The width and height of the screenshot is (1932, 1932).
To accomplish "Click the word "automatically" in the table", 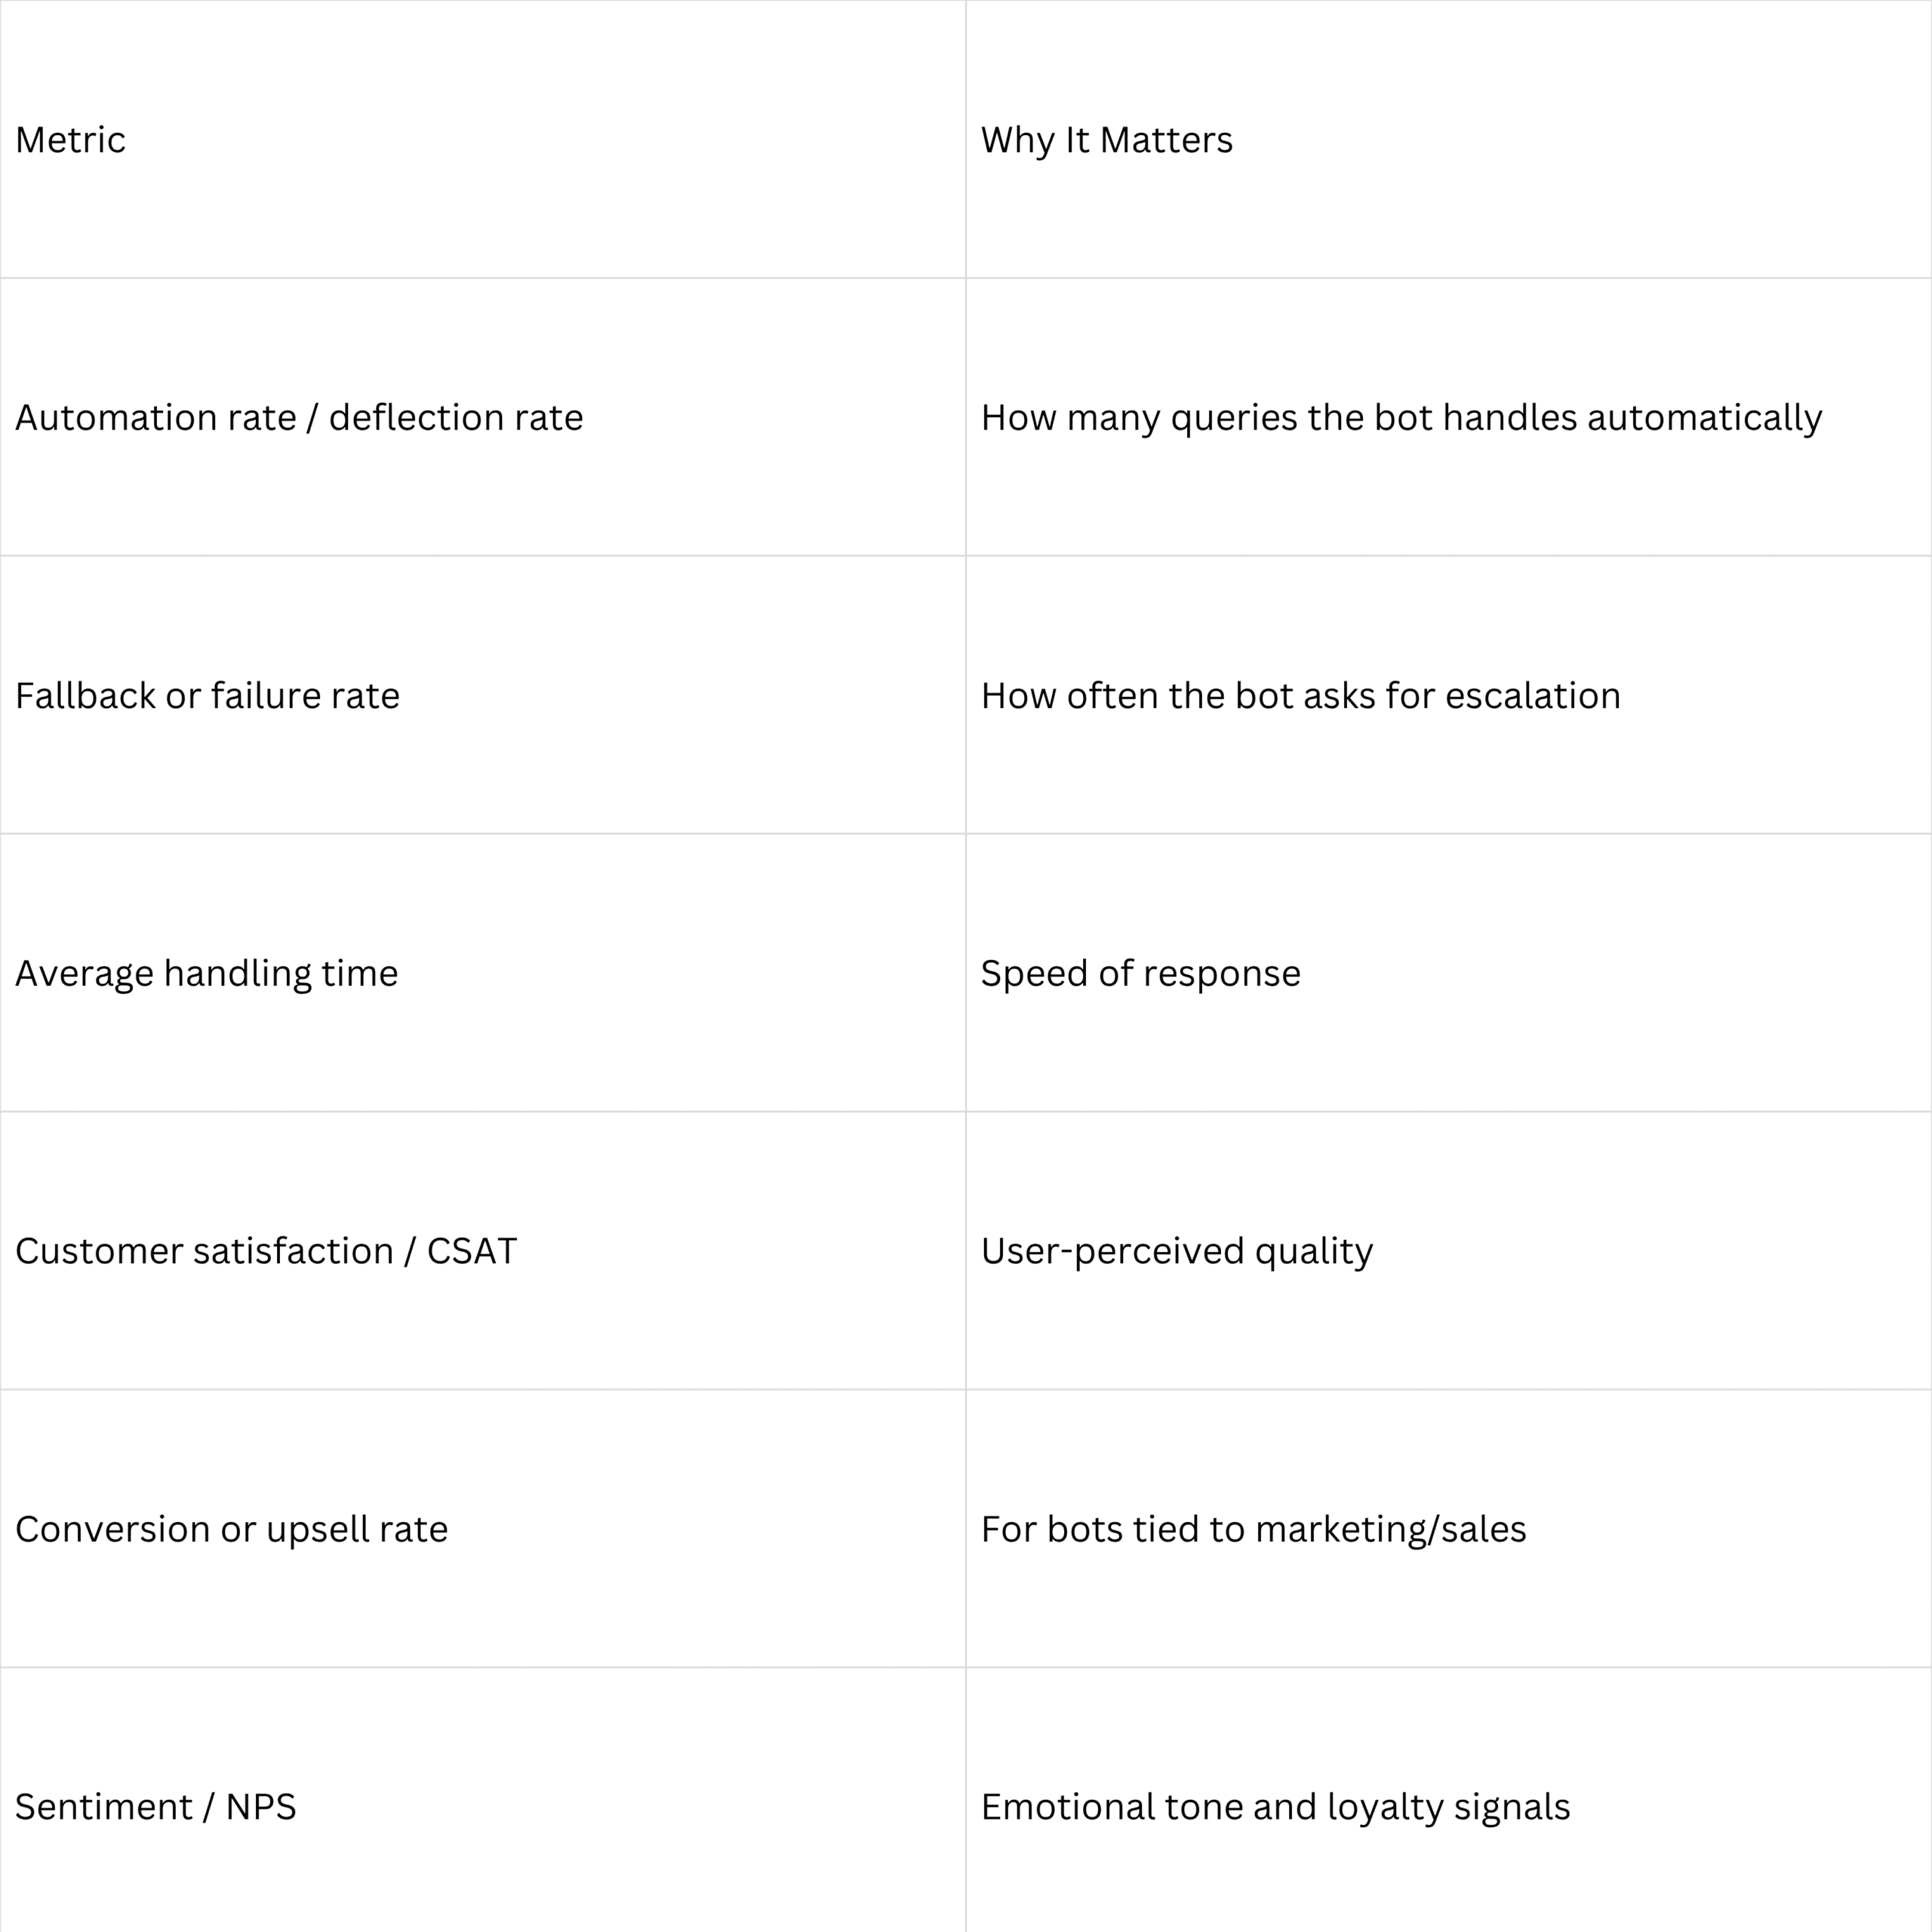I will (1704, 417).
